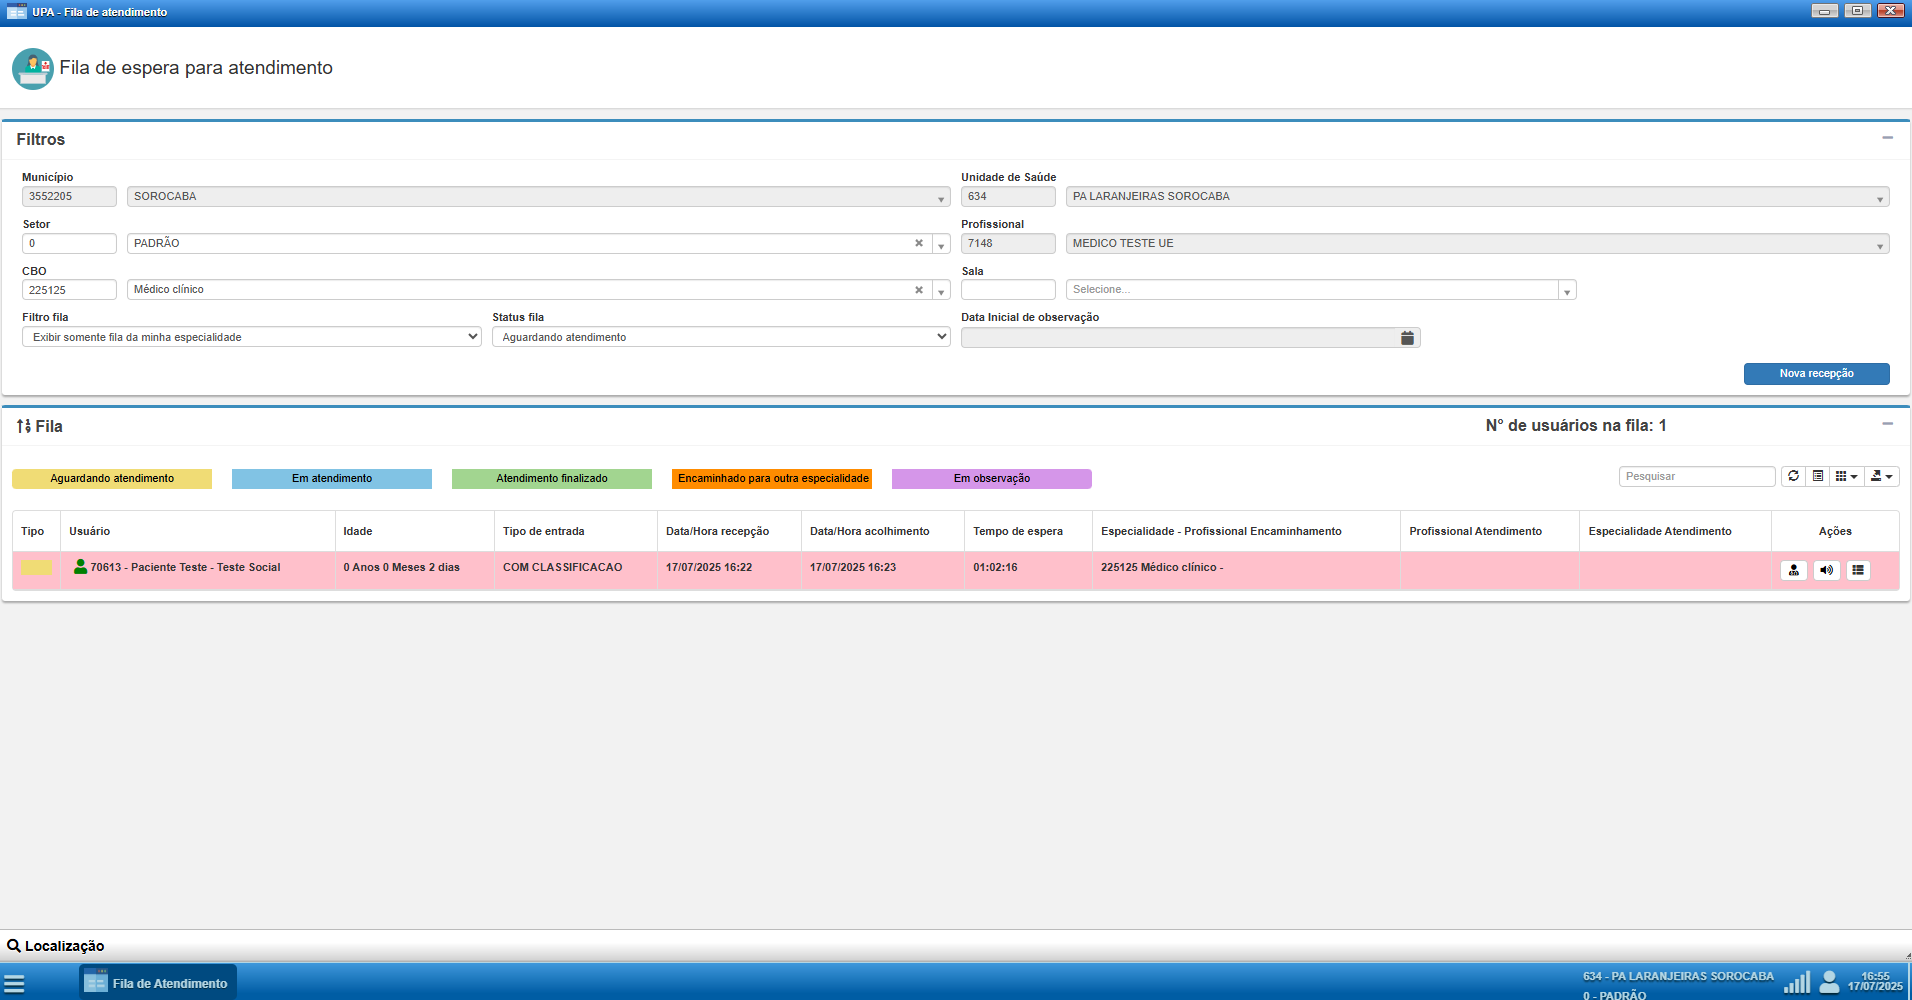The image size is (1912, 1000).
Task: Click the refresh queue table icon
Action: pos(1793,476)
